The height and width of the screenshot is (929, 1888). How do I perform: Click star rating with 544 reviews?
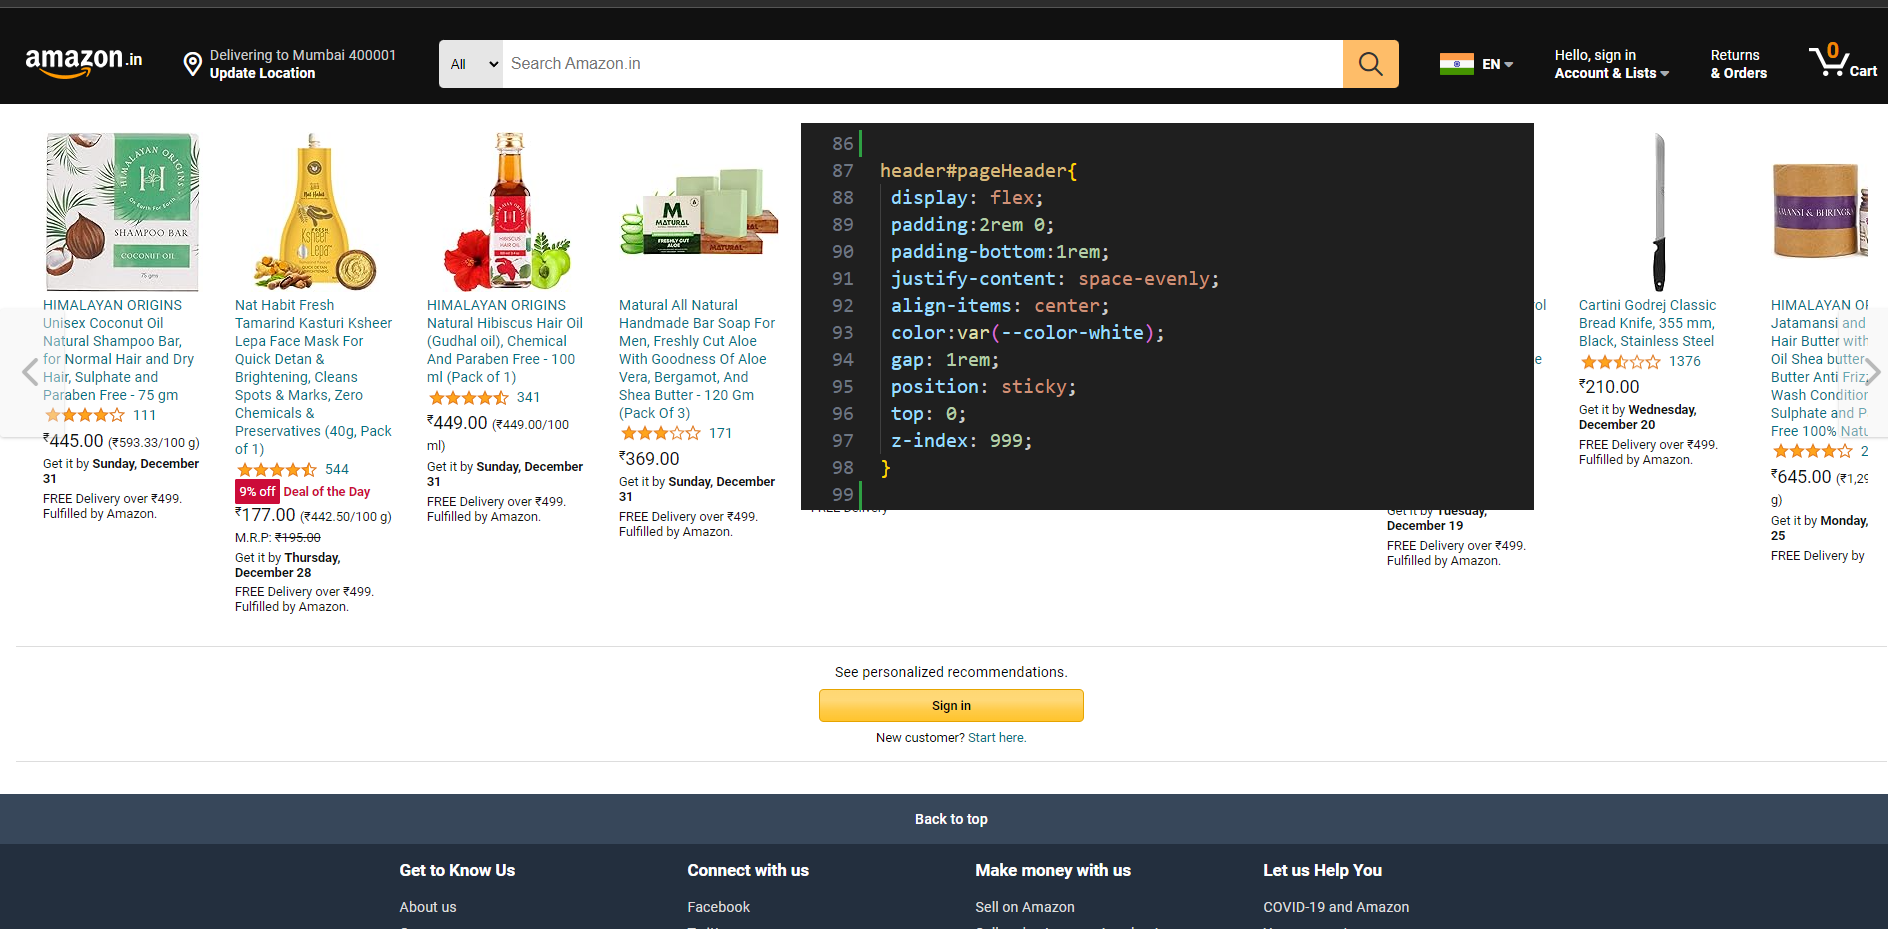(x=277, y=469)
